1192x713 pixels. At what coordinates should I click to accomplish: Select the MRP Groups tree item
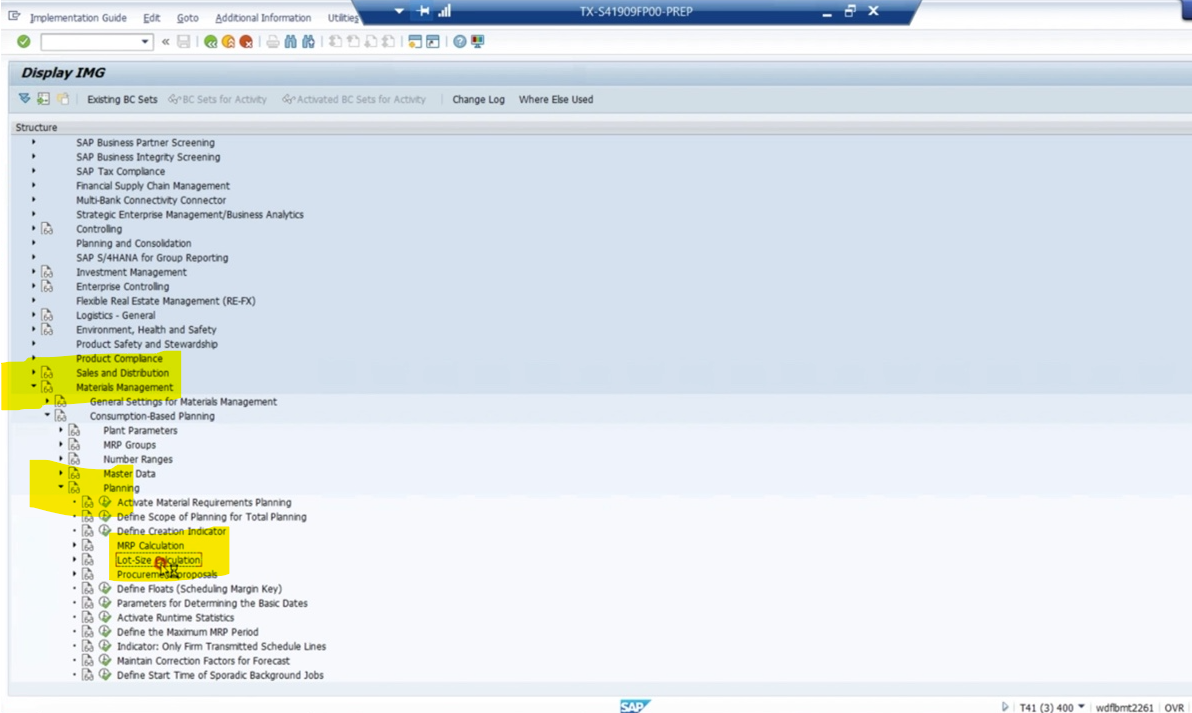129,445
